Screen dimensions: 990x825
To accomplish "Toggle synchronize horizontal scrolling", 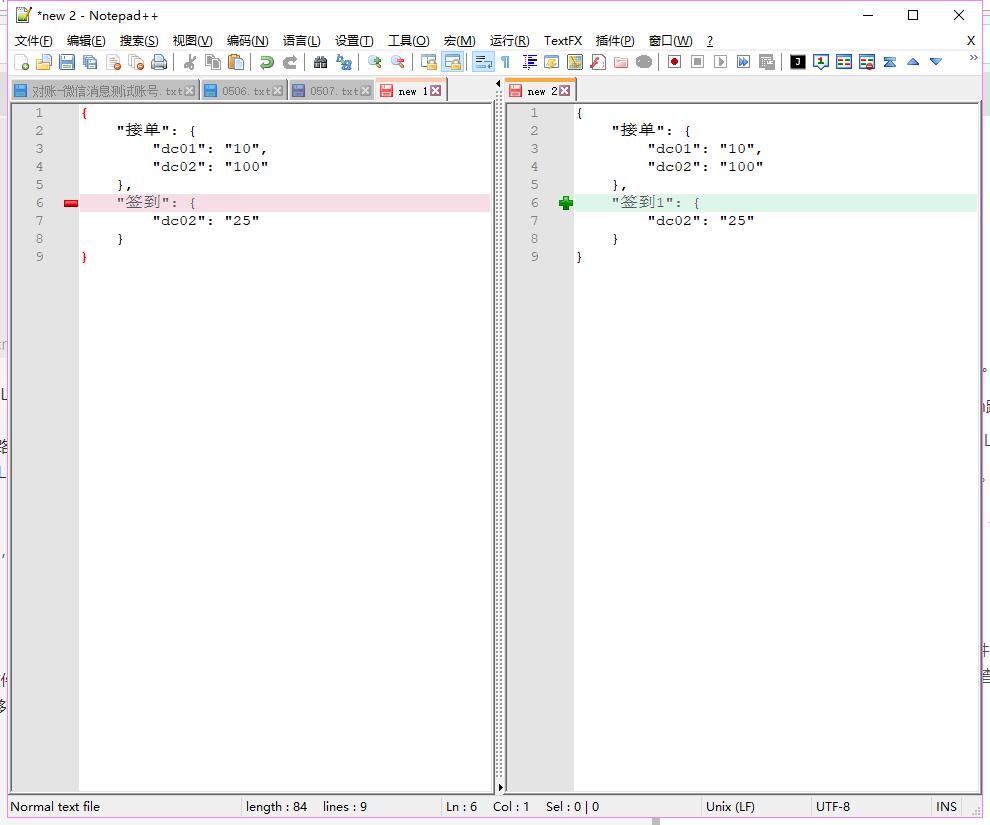I will click(x=452, y=62).
